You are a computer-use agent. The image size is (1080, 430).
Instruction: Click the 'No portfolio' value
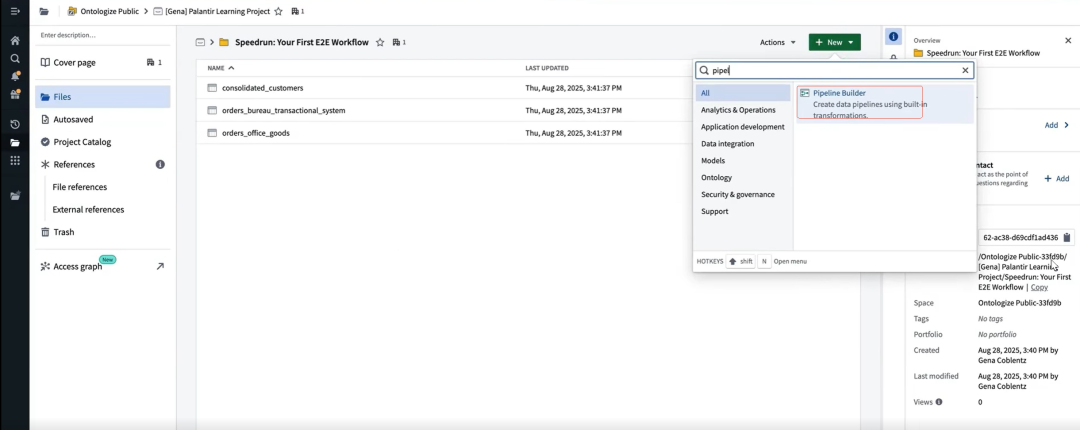(x=997, y=334)
